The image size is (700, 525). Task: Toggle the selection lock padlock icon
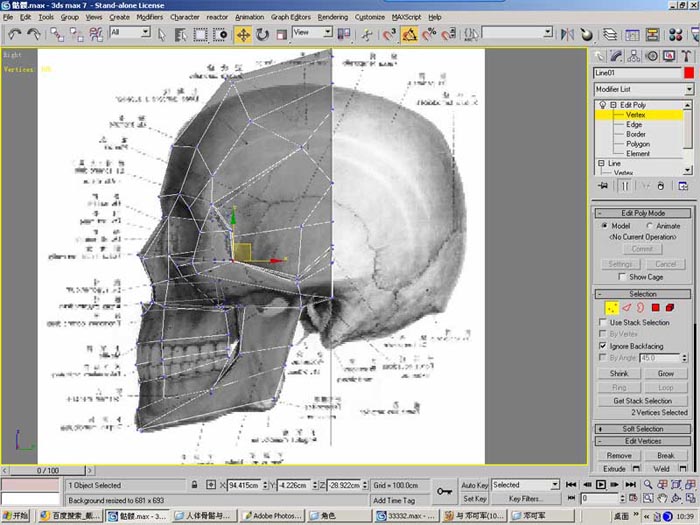click(194, 485)
